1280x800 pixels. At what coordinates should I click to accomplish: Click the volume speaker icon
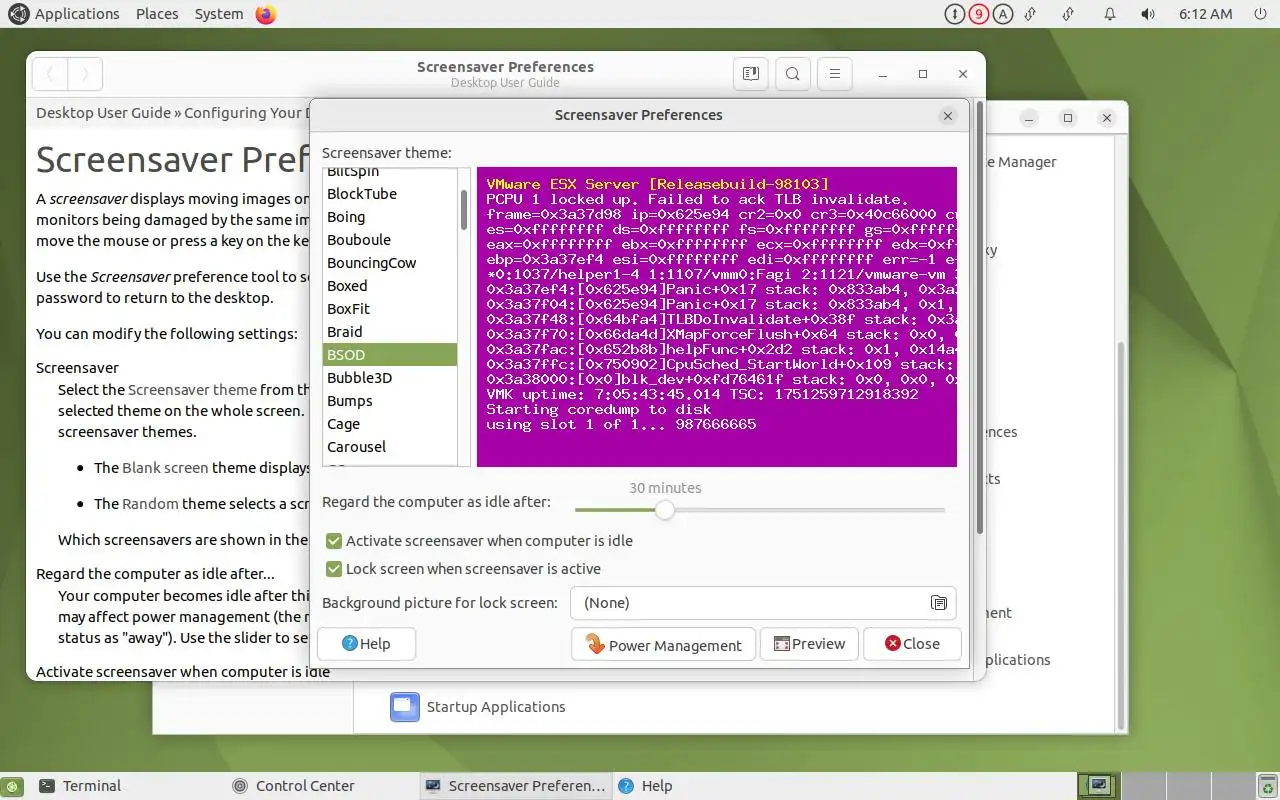point(1148,14)
